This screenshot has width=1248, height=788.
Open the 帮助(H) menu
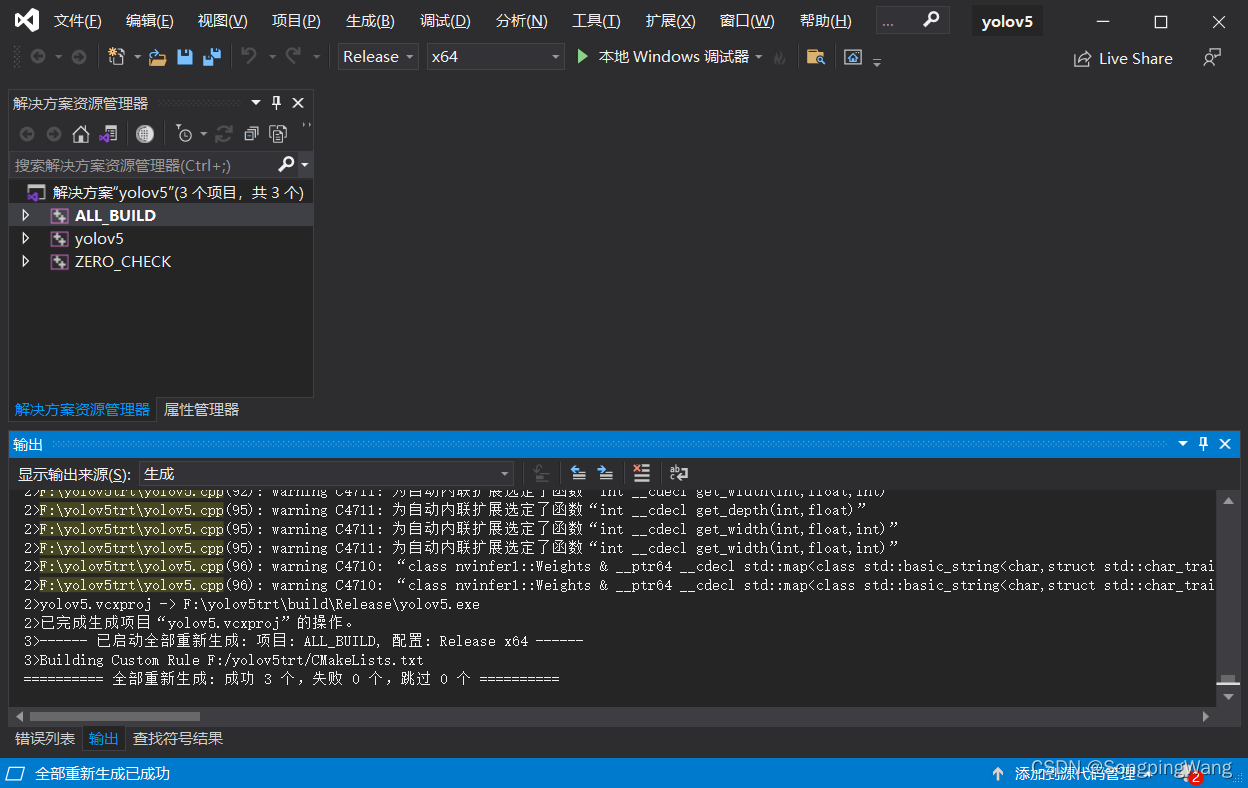pos(826,21)
